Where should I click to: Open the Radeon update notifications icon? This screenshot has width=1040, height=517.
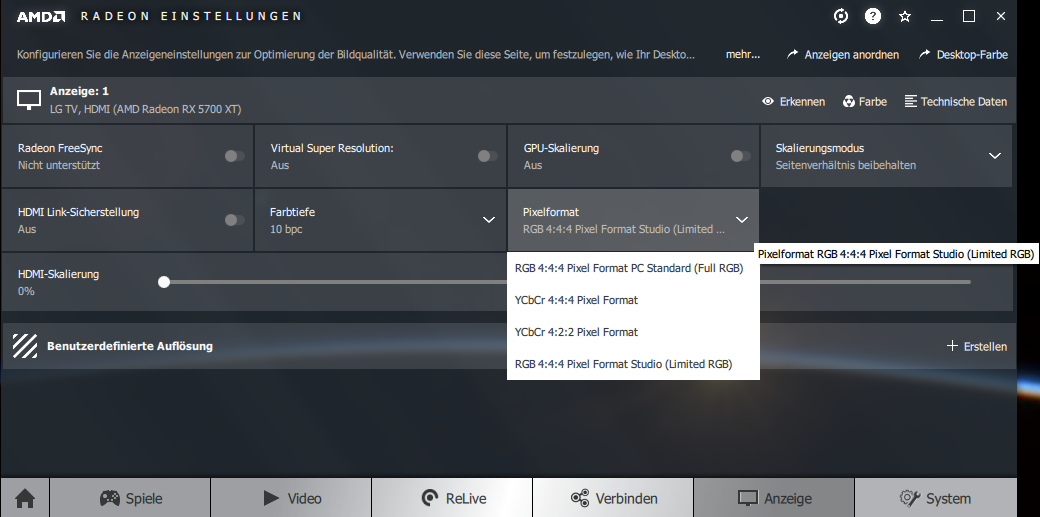tap(840, 17)
